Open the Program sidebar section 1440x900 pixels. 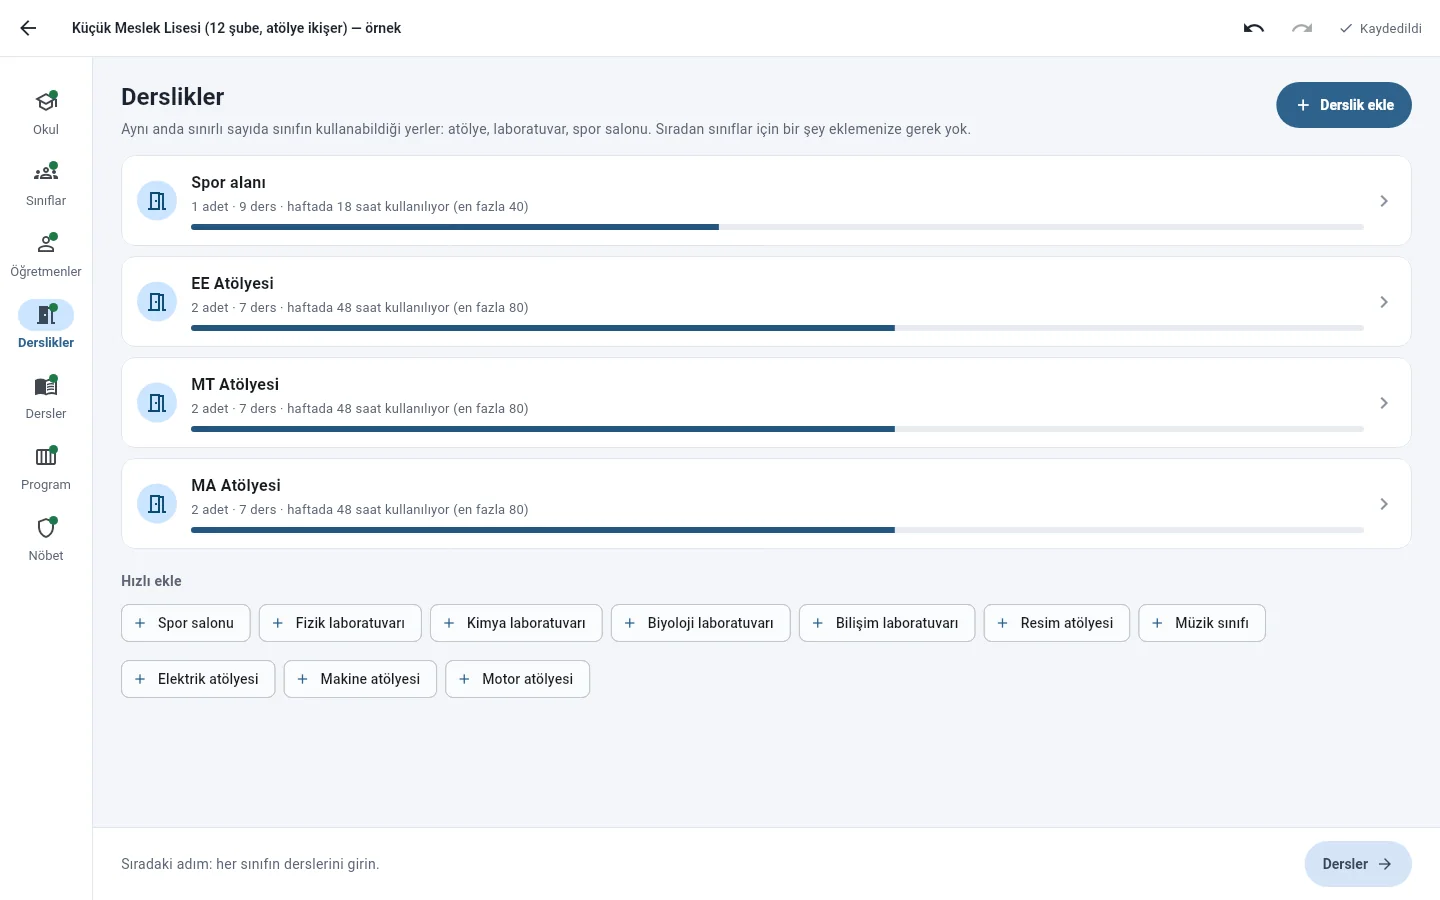tap(46, 469)
